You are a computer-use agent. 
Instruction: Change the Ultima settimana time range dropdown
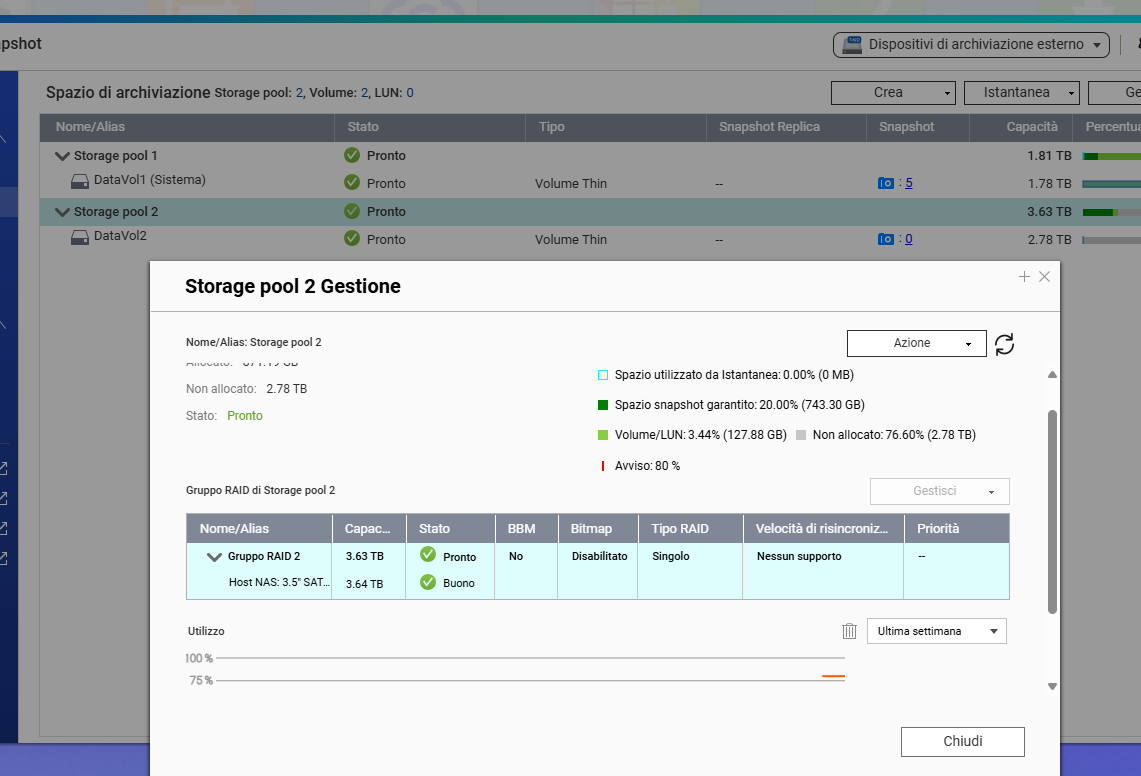point(936,631)
